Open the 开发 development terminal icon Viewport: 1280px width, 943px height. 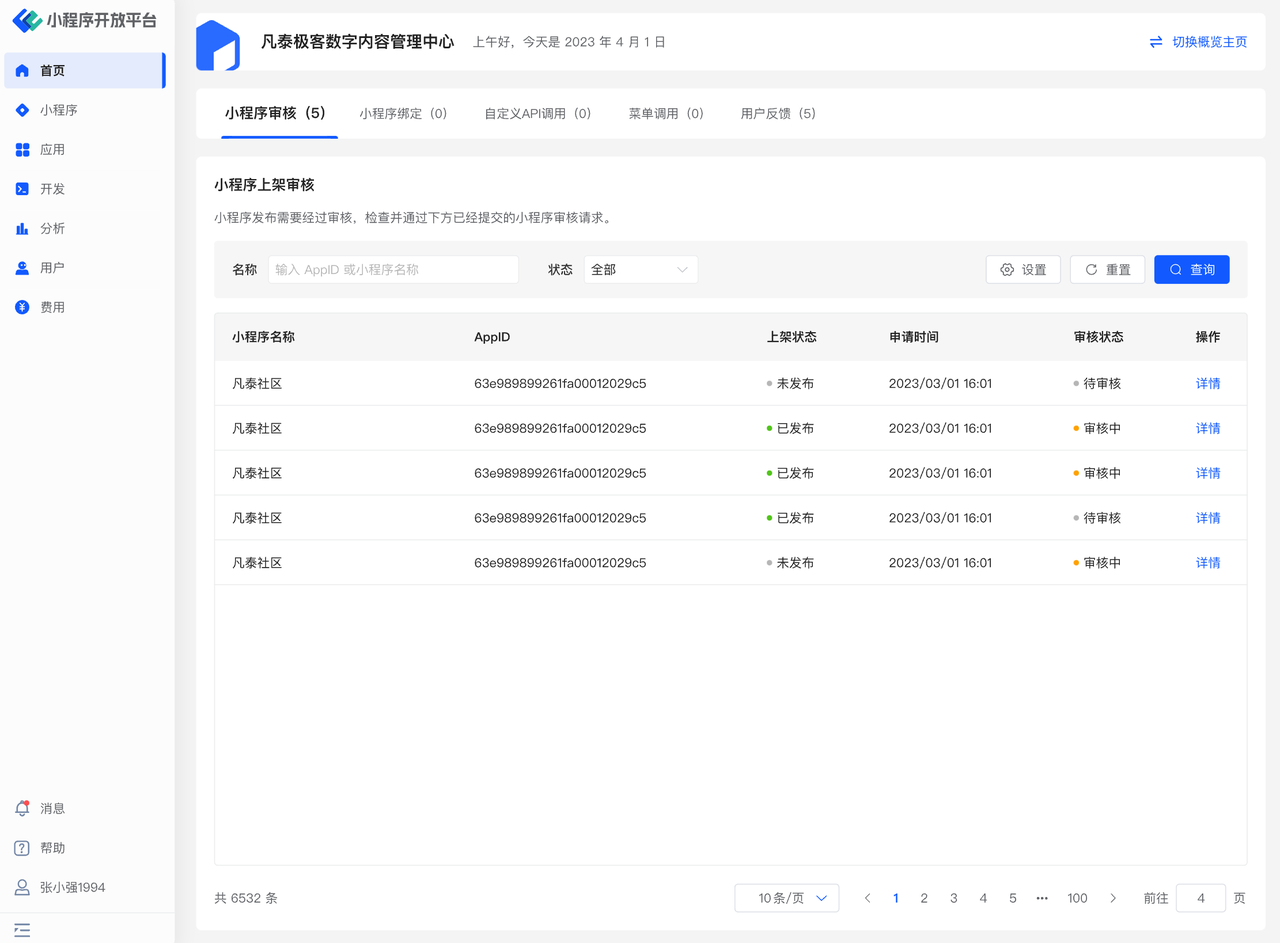(22, 189)
